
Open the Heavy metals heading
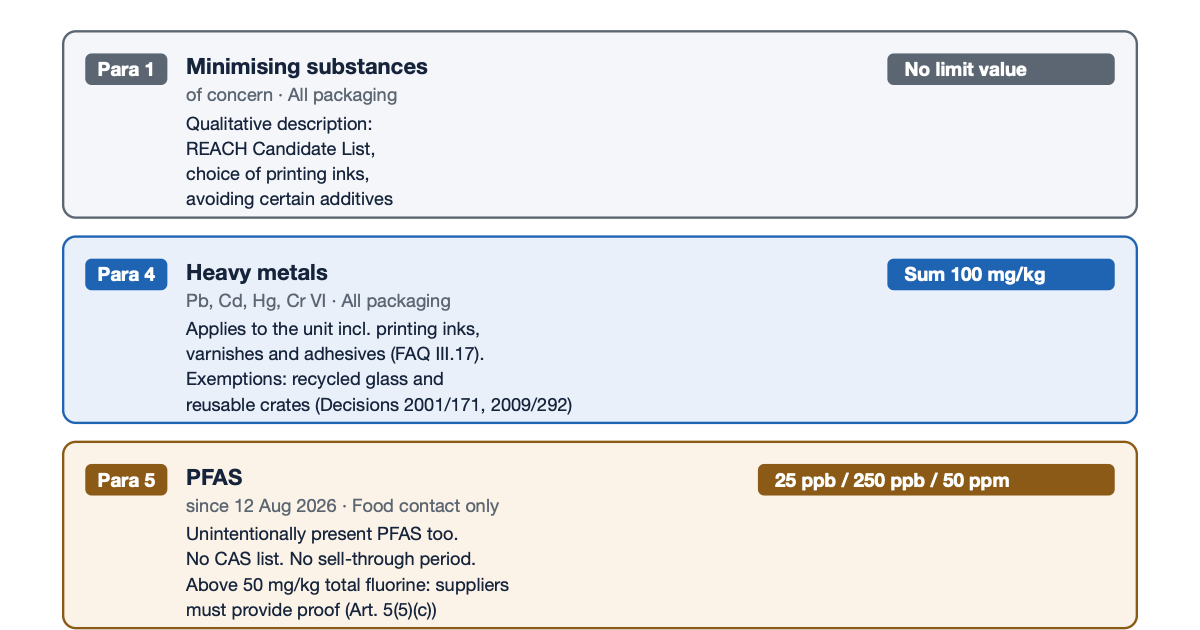coord(257,272)
